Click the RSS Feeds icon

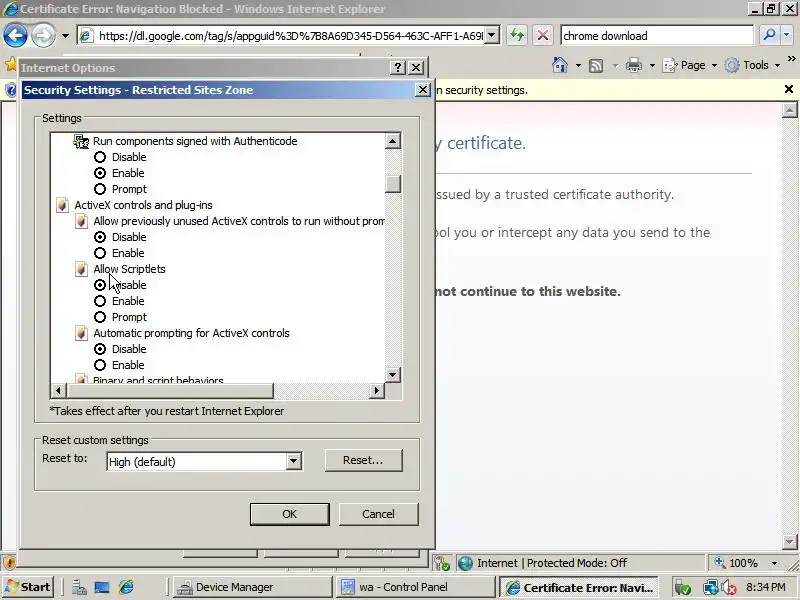pyautogui.click(x=596, y=65)
